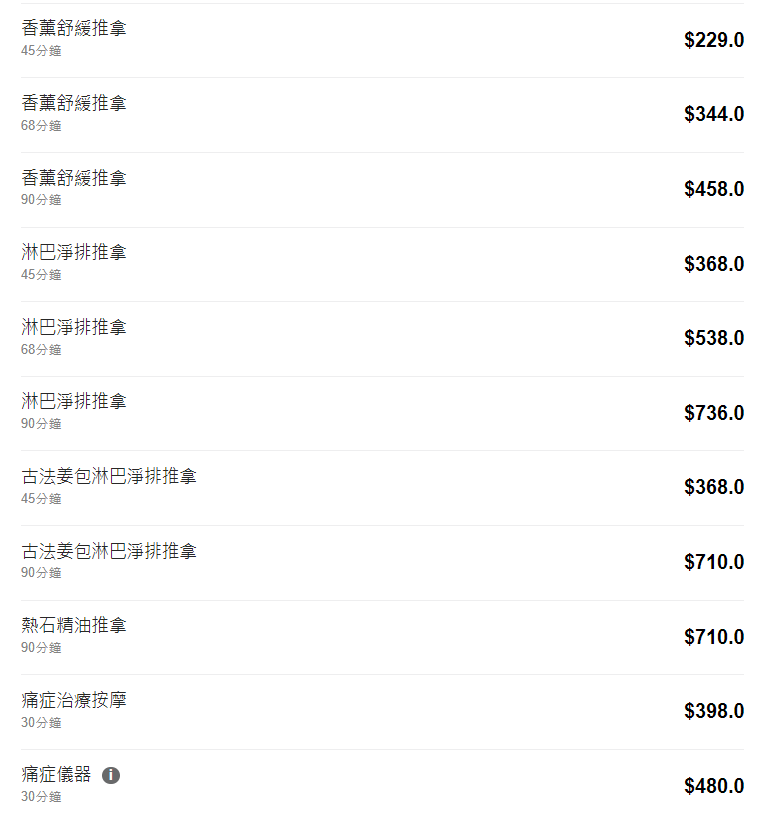Click the info icon beside 痛症儀器

click(111, 775)
